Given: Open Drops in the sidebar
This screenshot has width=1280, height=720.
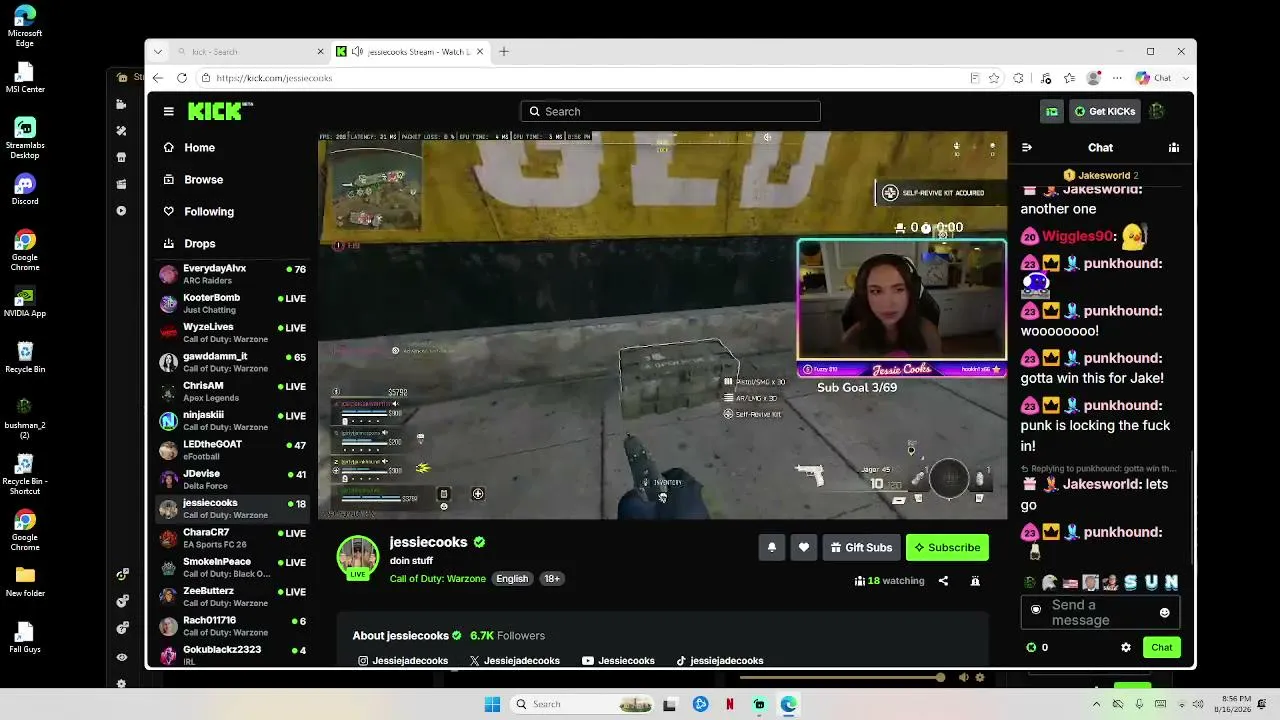Looking at the screenshot, I should [232, 243].
